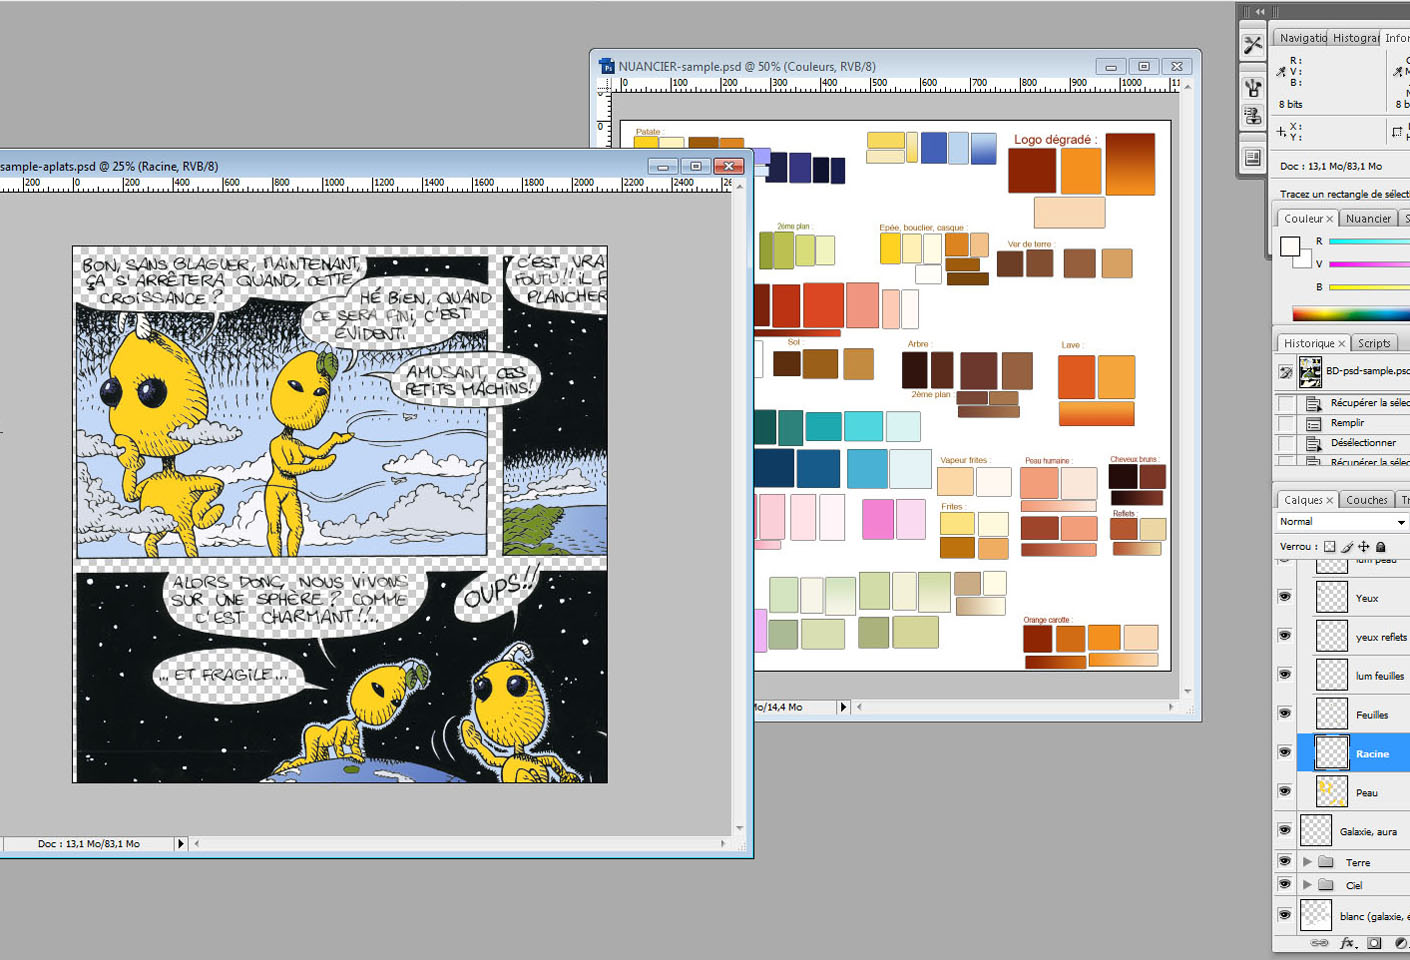Click the foreground color swatch in Couleur panel
Viewport: 1410px width, 960px height.
click(1290, 246)
